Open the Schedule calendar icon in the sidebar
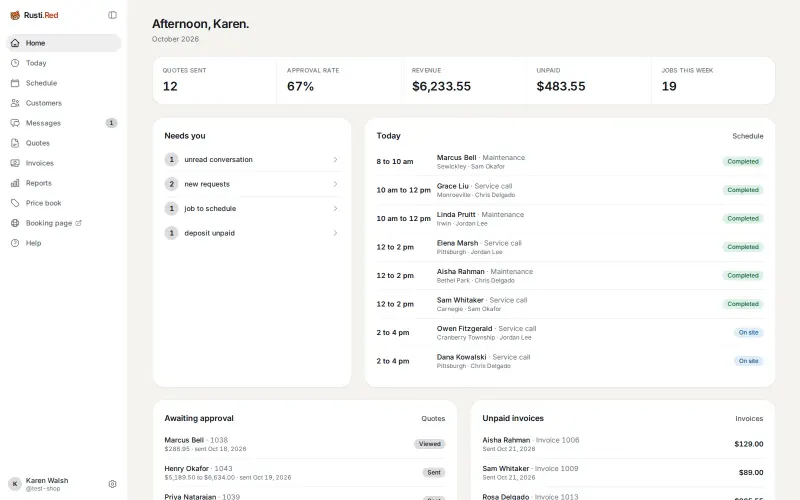This screenshot has height=500, width=800. (x=15, y=83)
